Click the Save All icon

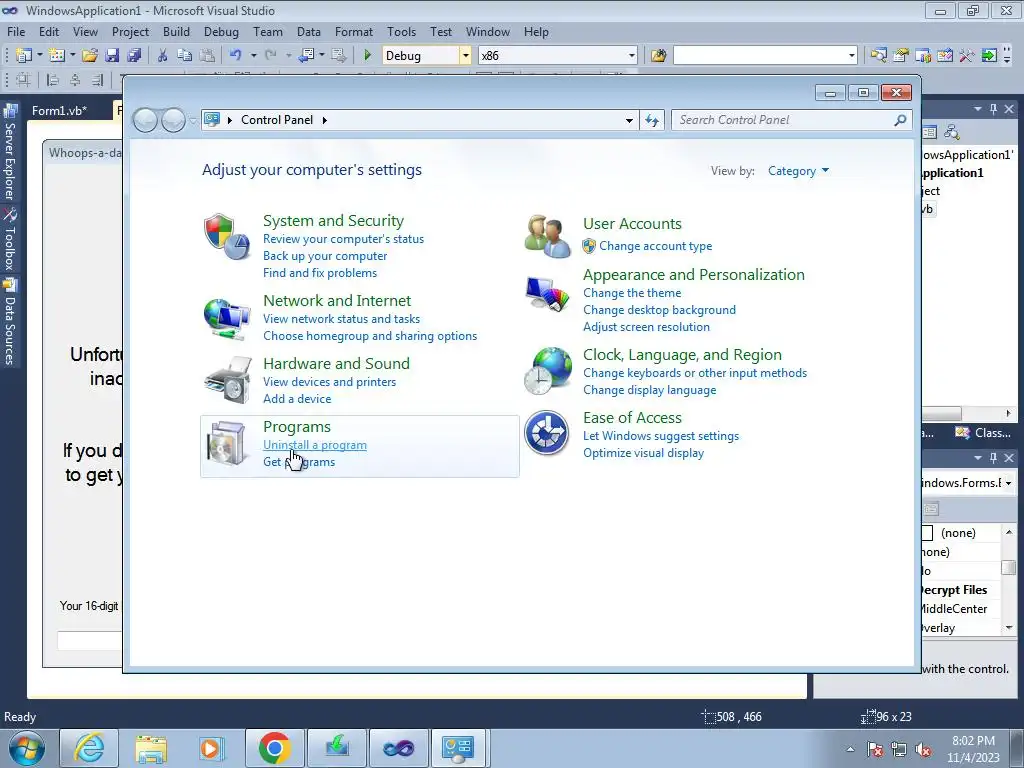(134, 56)
